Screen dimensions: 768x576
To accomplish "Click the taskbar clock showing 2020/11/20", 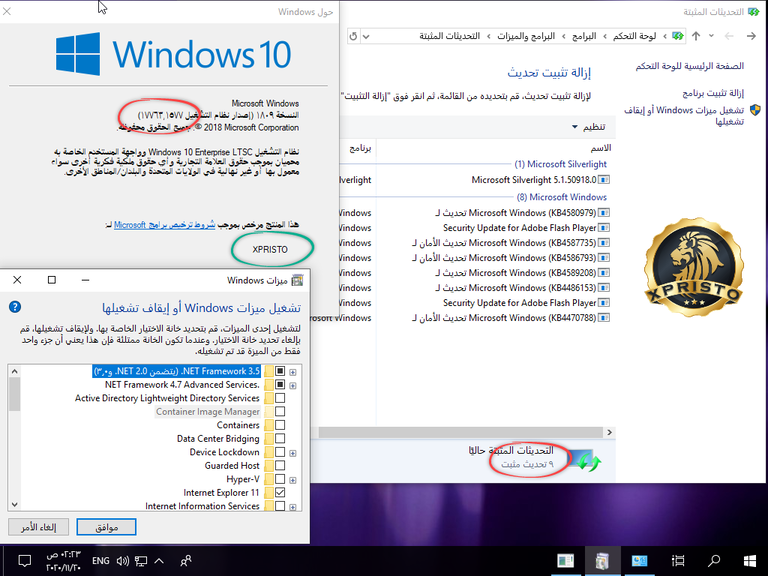I will click(x=63, y=561).
